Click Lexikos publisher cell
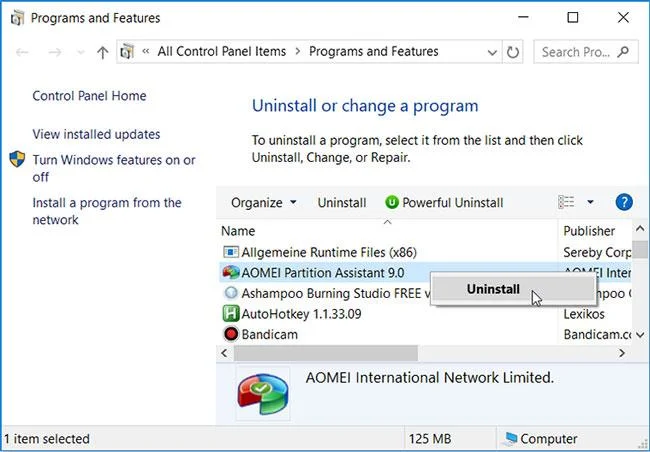Screen dimensions: 650x452 584,314
